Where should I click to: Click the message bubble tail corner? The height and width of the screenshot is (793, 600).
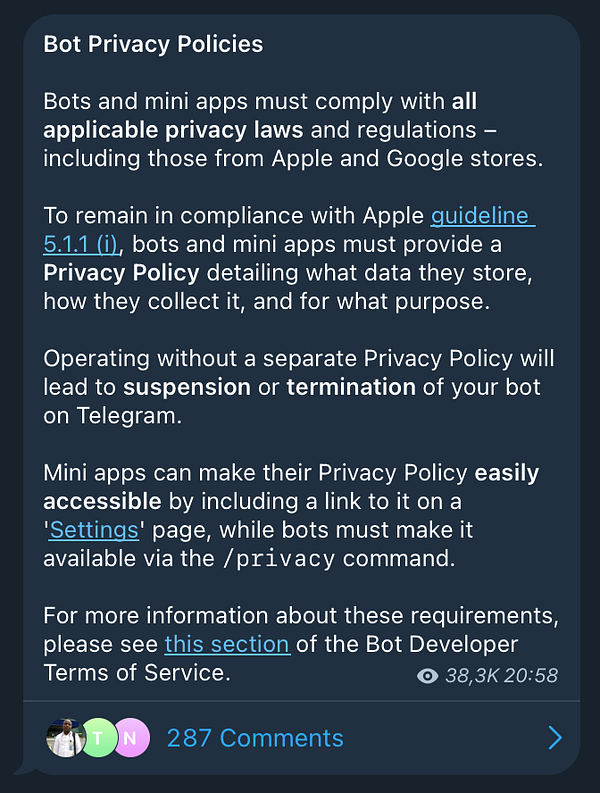point(23,767)
